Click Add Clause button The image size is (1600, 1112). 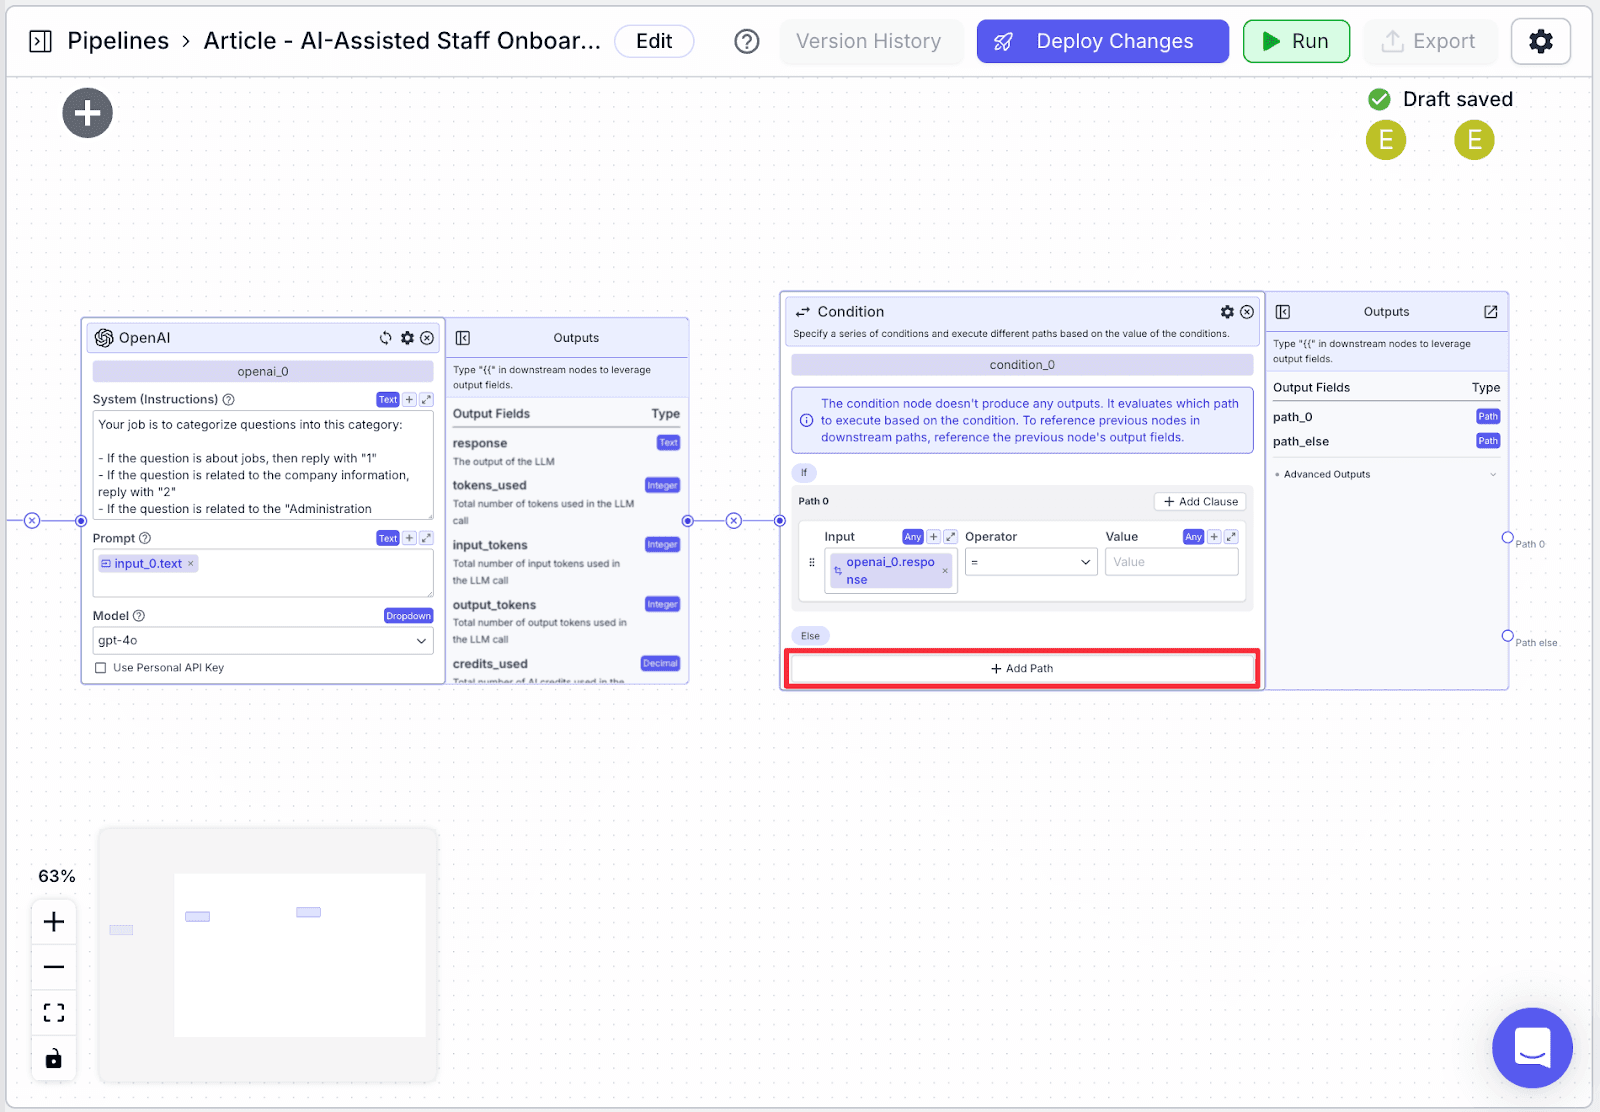pos(1200,502)
